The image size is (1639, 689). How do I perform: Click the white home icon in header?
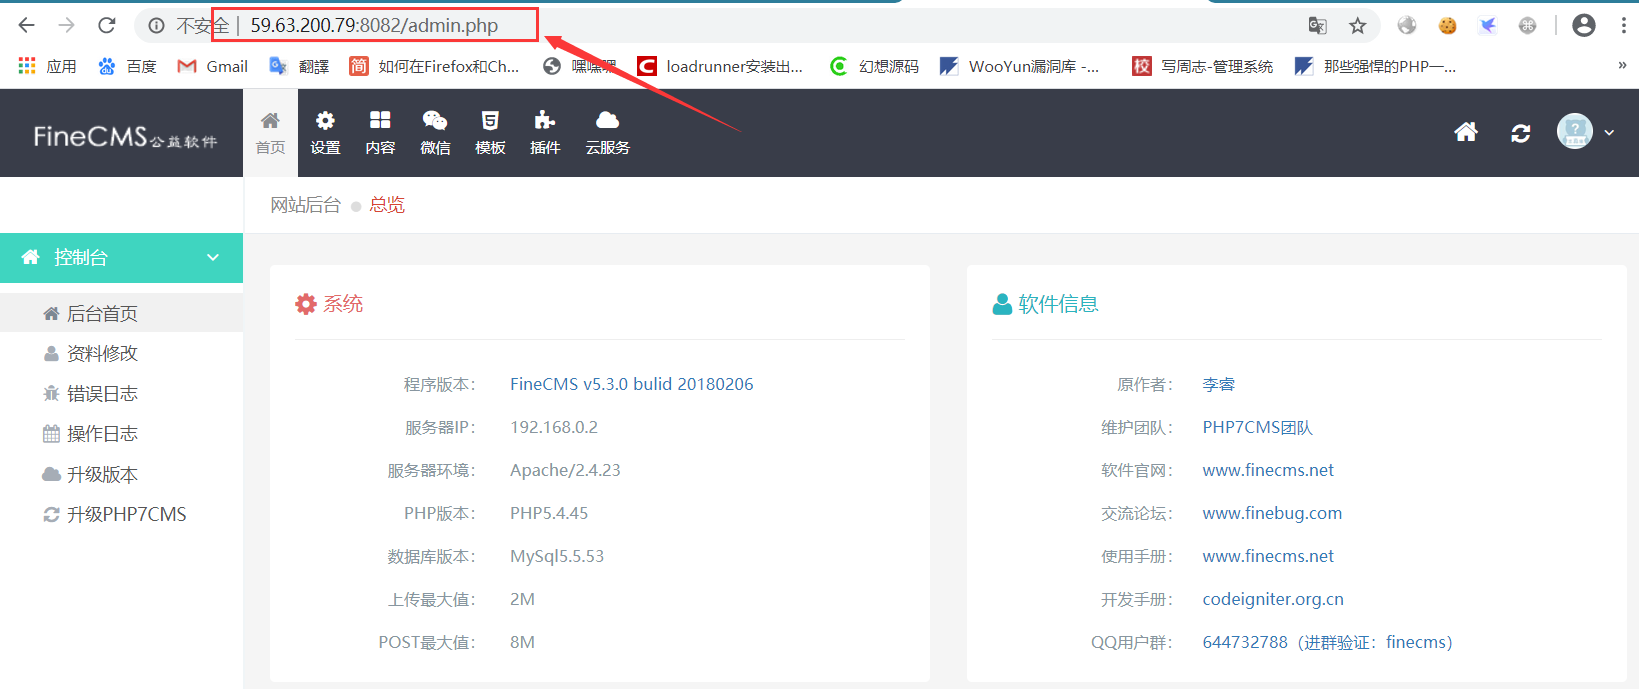coord(1466,132)
